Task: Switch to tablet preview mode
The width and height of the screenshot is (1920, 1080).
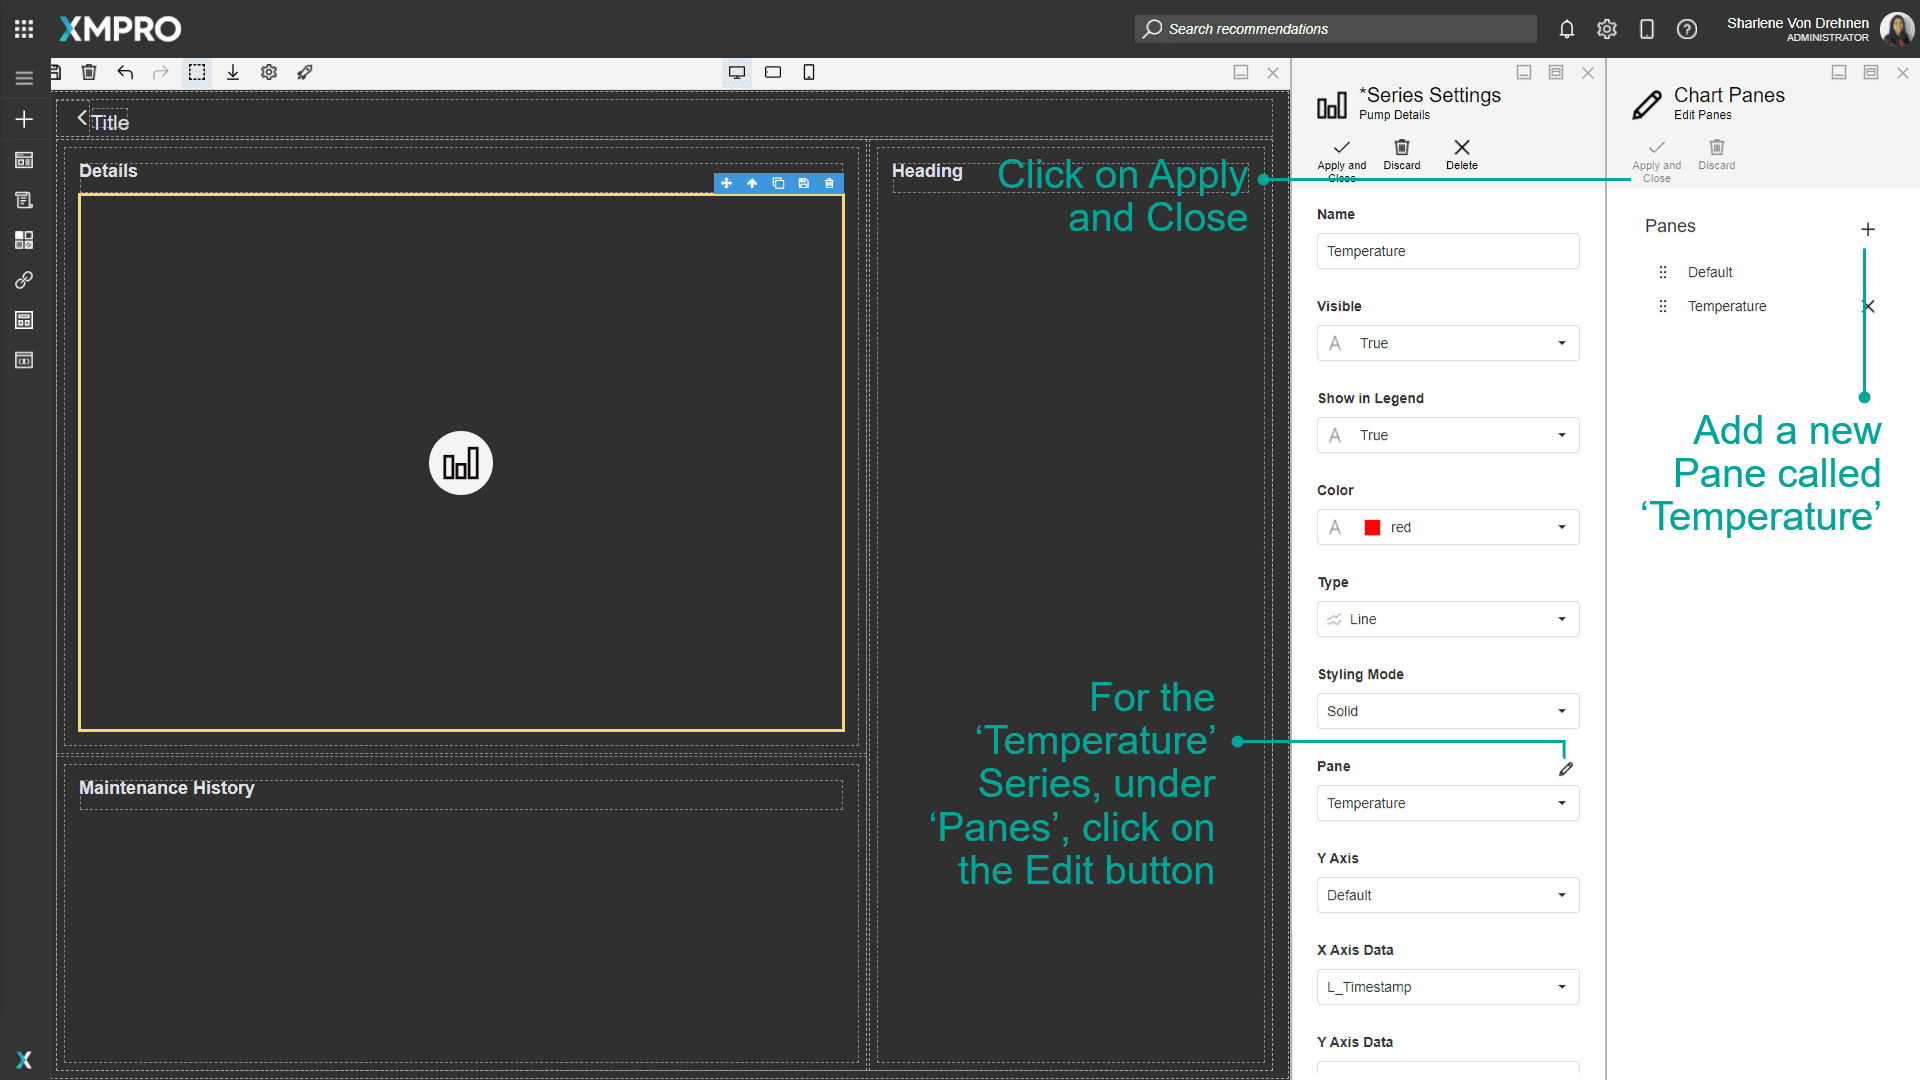Action: click(773, 72)
